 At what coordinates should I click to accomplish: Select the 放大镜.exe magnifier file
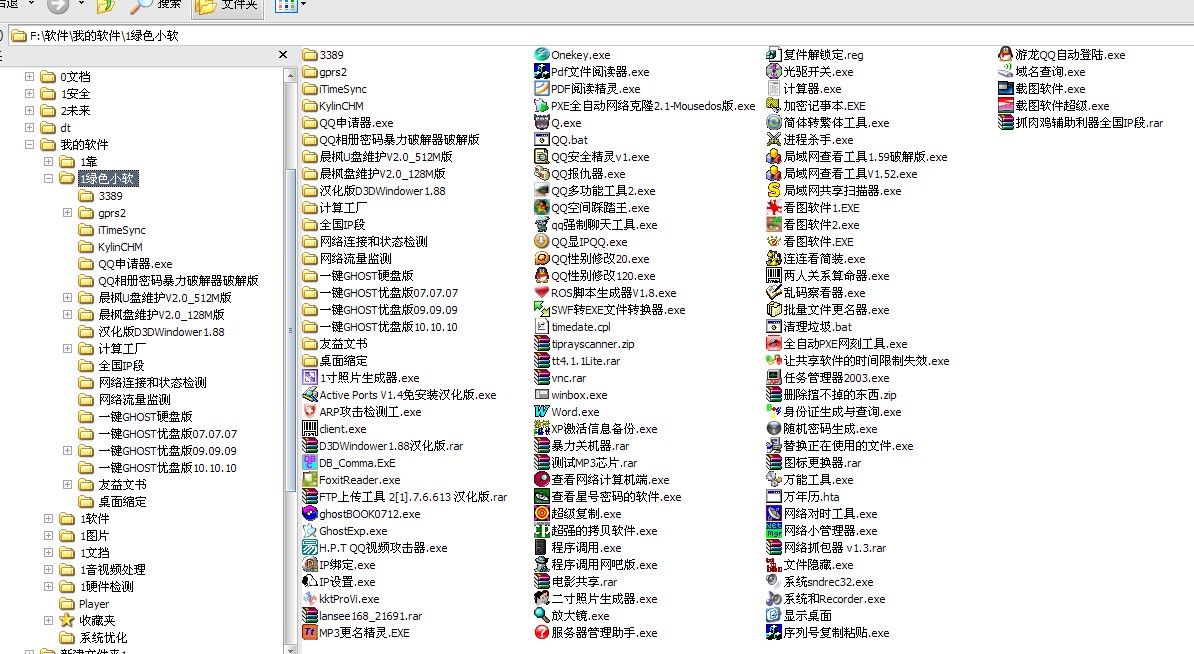point(579,616)
